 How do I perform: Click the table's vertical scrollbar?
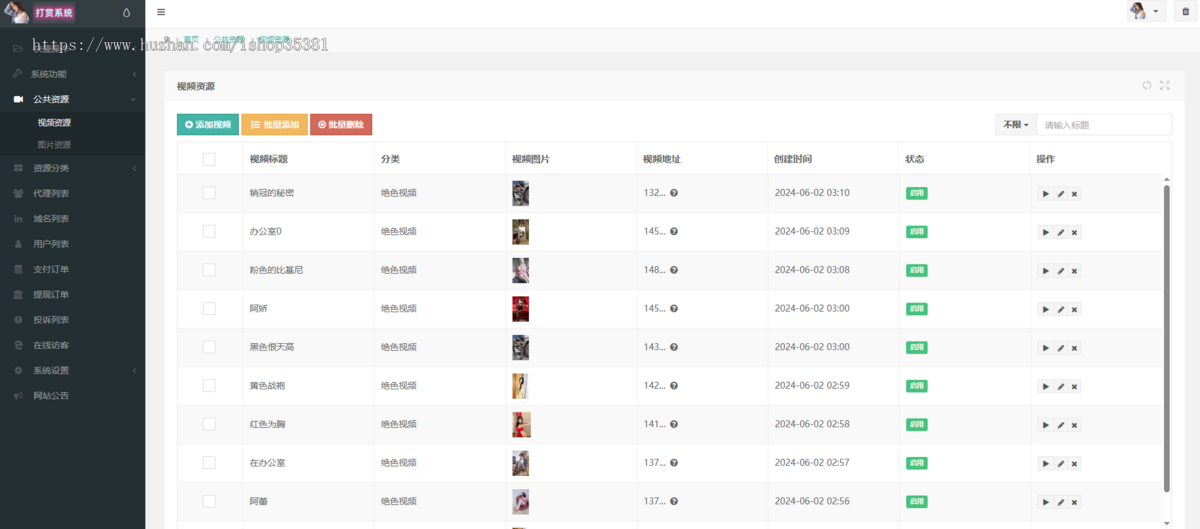pos(1166,337)
